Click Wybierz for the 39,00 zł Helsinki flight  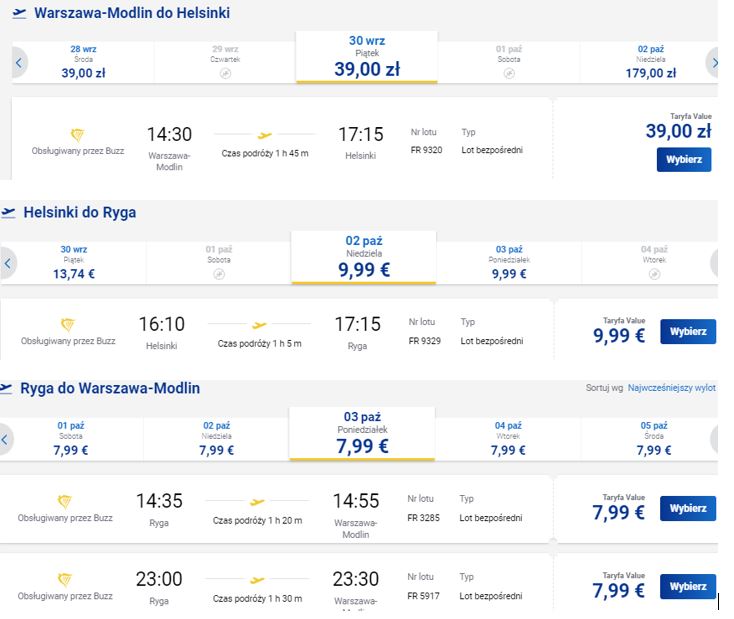[683, 160]
